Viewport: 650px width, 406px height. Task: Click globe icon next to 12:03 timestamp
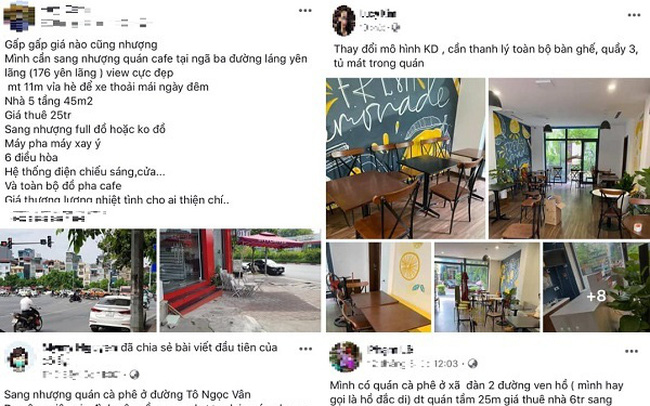(472, 364)
